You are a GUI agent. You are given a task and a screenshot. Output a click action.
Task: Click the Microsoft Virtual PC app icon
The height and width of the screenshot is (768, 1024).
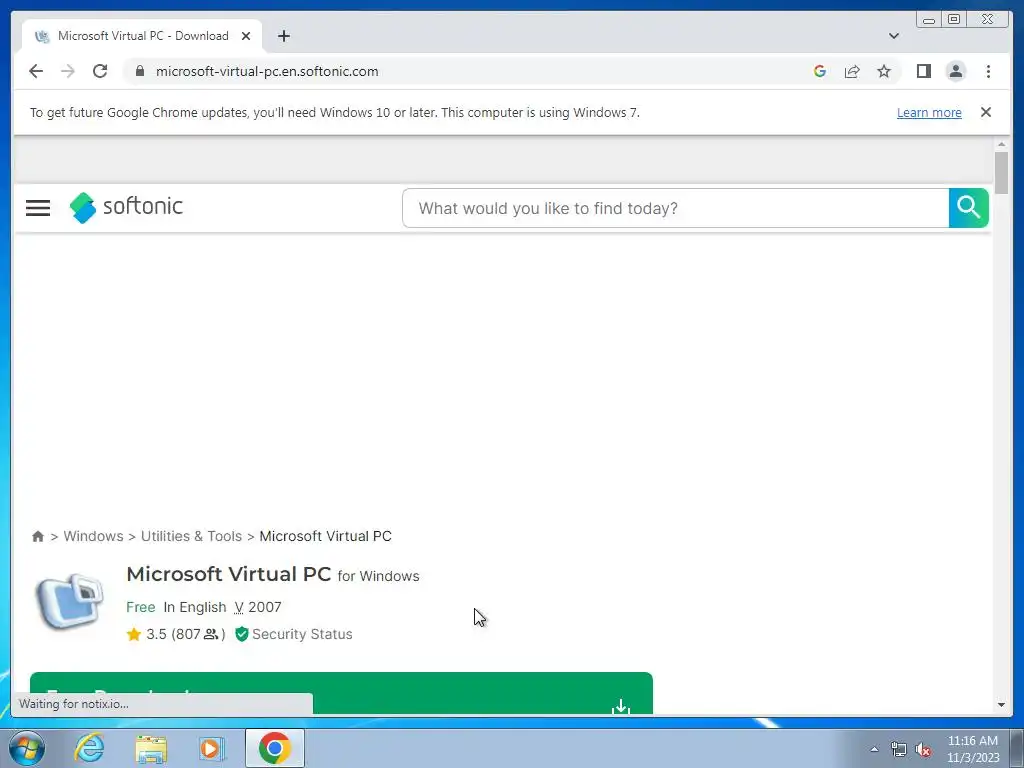[69, 601]
